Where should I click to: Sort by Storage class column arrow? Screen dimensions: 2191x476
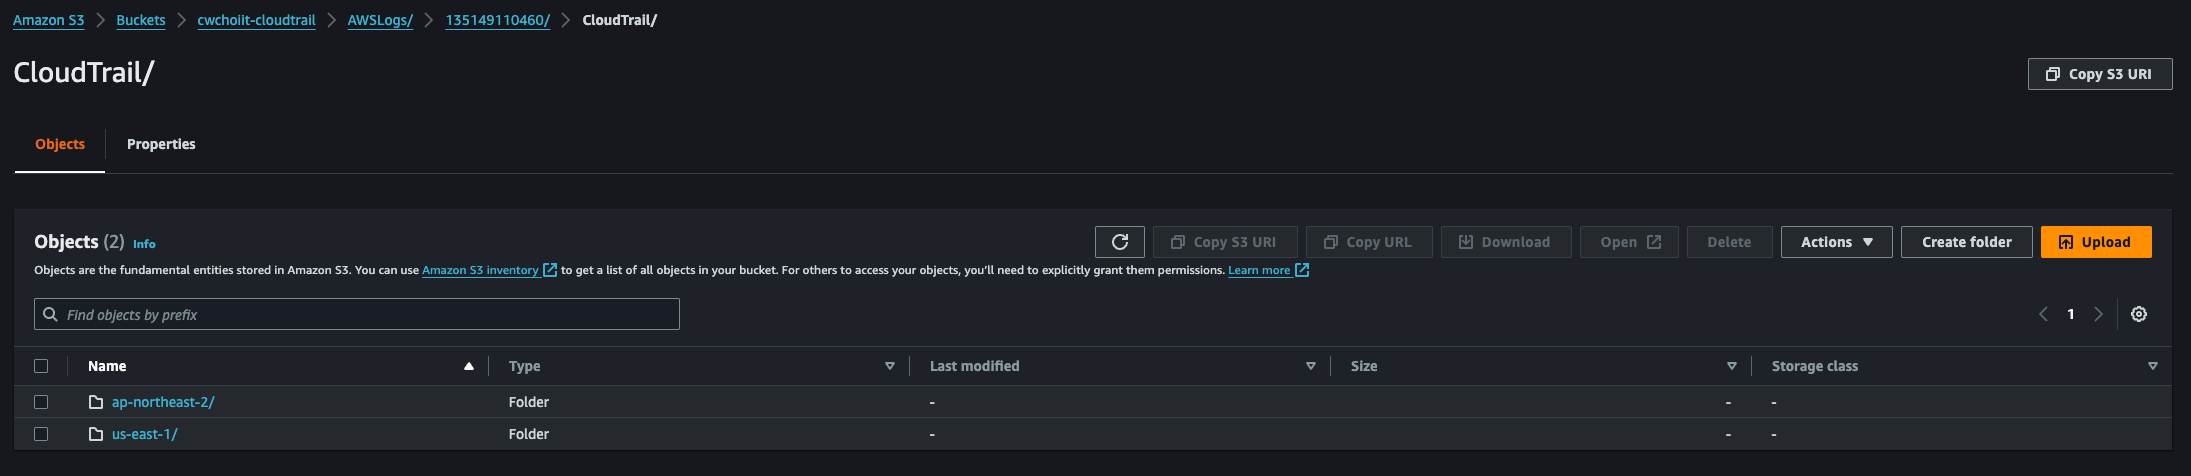pyautogui.click(x=2153, y=366)
